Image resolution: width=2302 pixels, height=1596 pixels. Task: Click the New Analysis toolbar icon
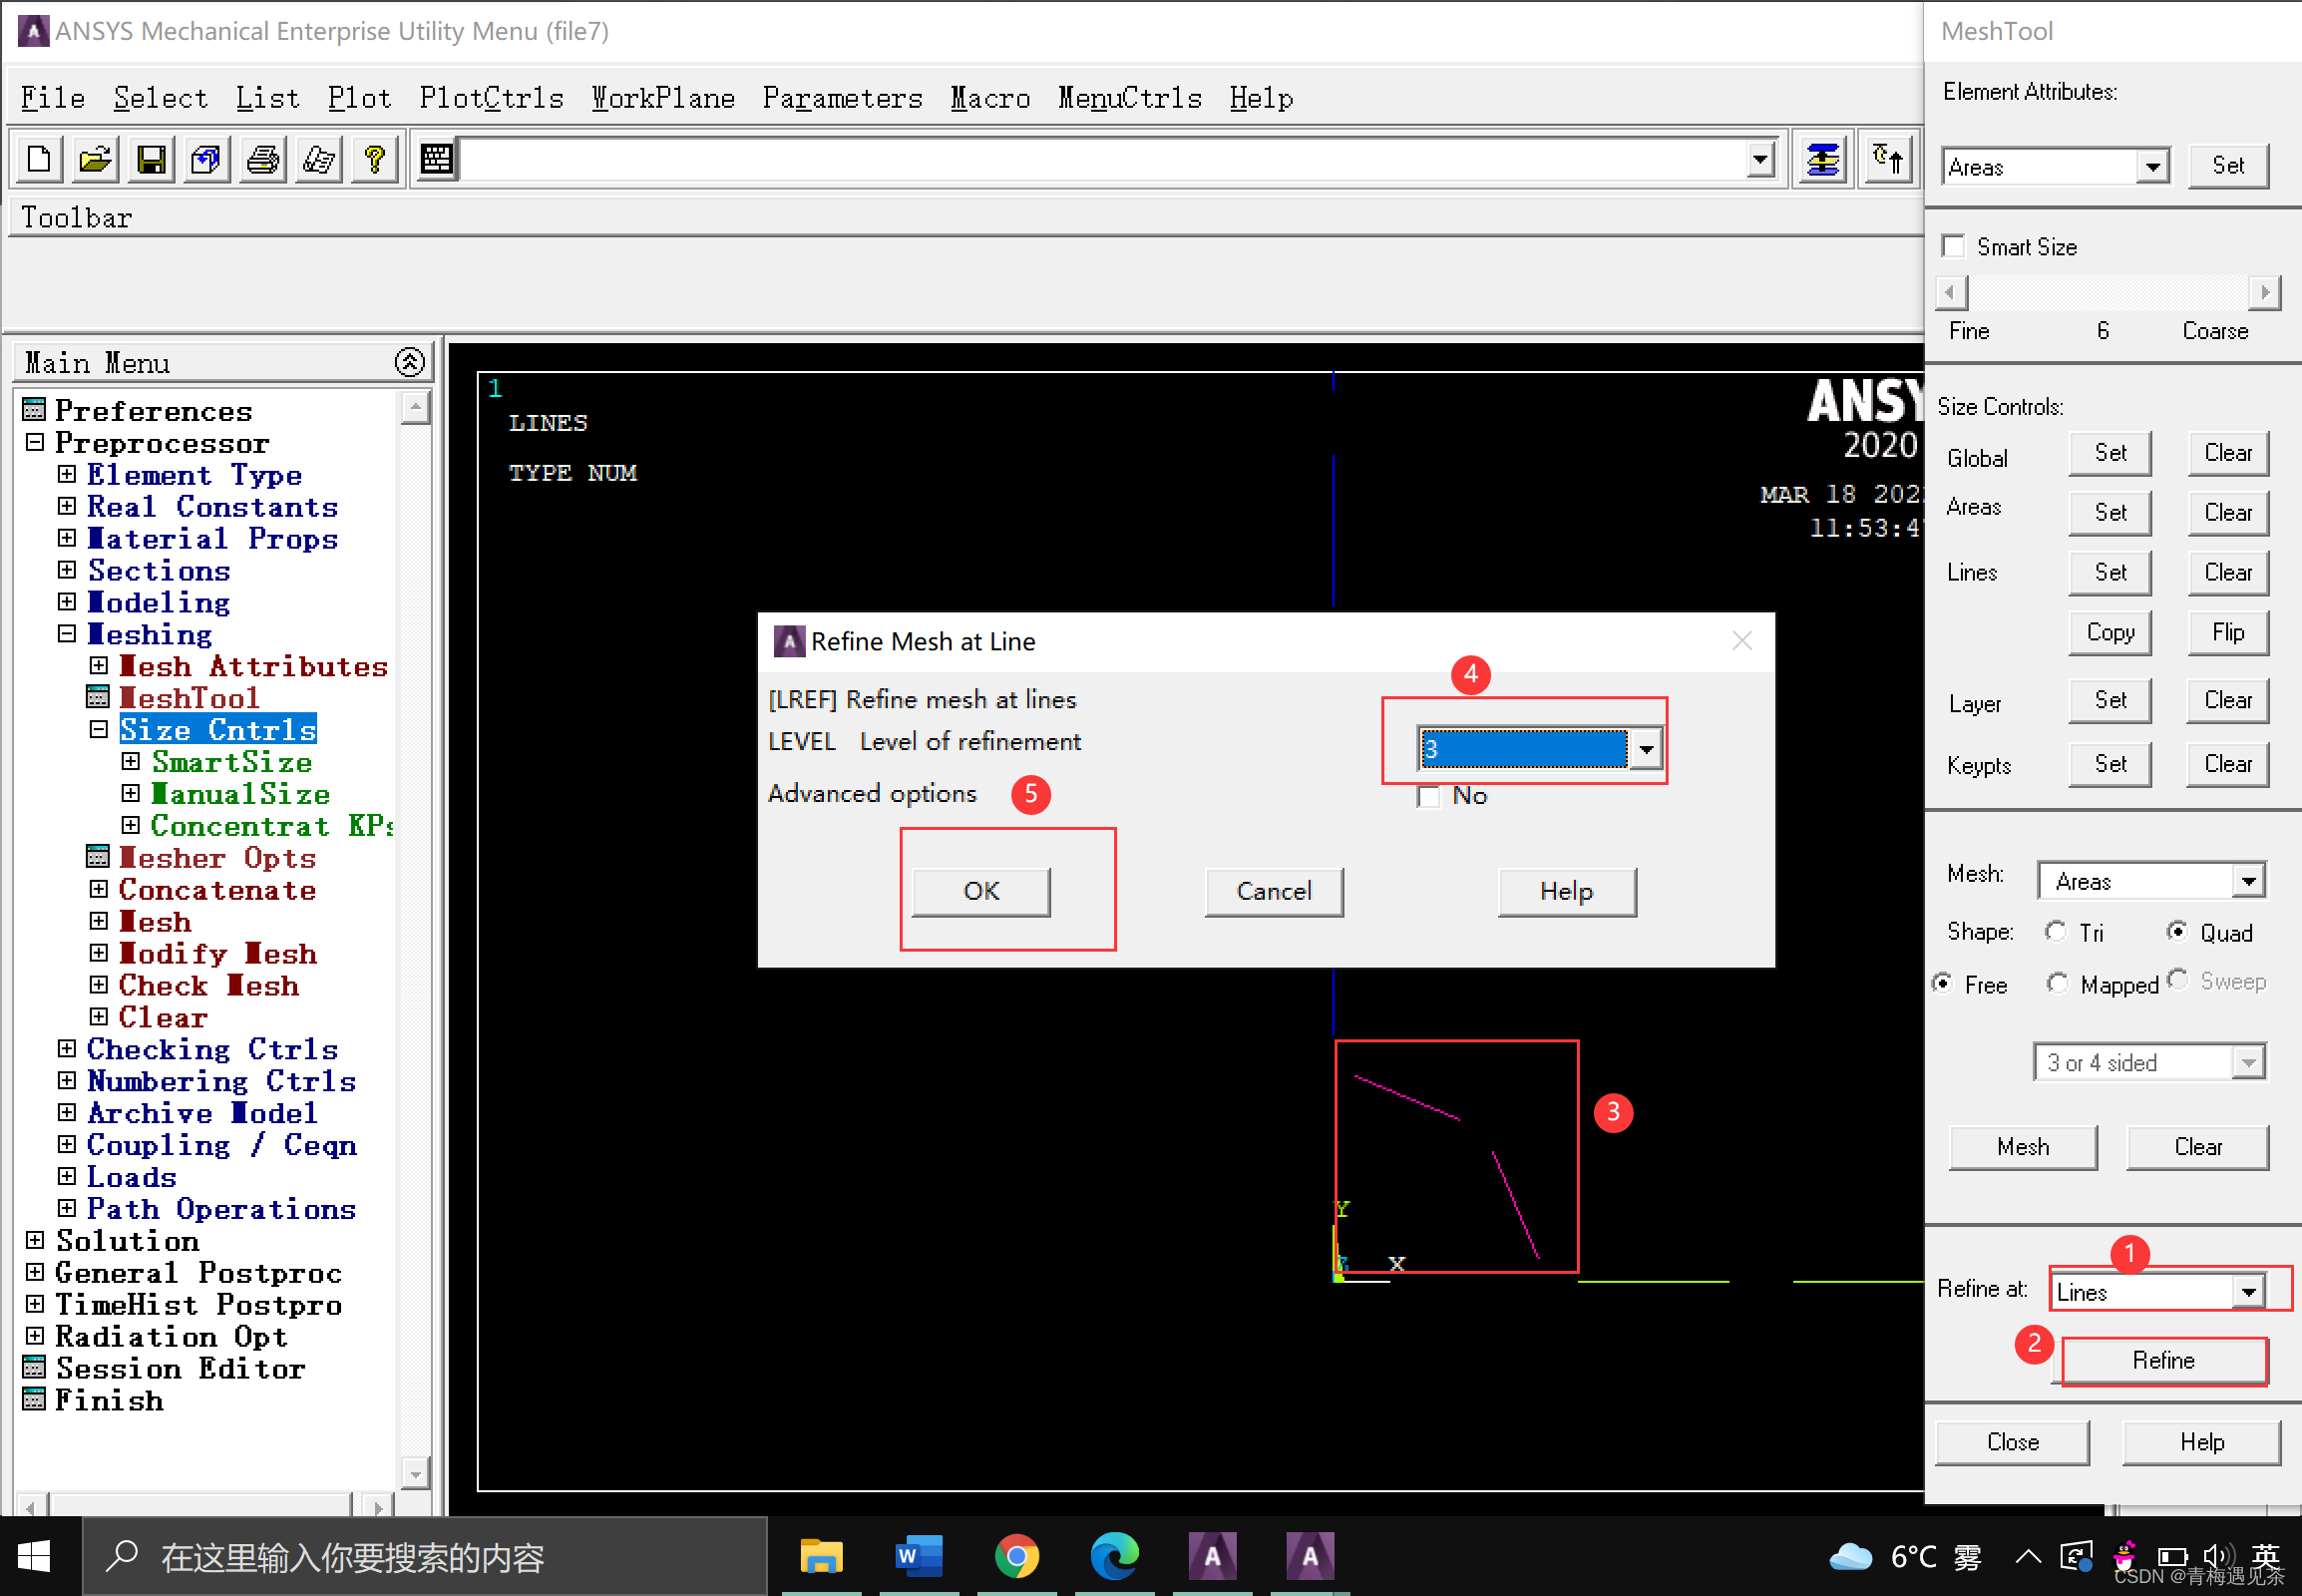point(40,159)
